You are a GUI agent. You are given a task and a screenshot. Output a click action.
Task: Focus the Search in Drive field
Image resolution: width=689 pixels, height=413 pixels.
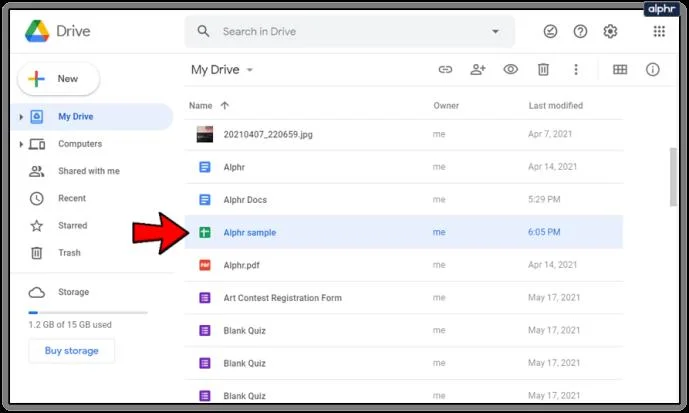pyautogui.click(x=349, y=31)
